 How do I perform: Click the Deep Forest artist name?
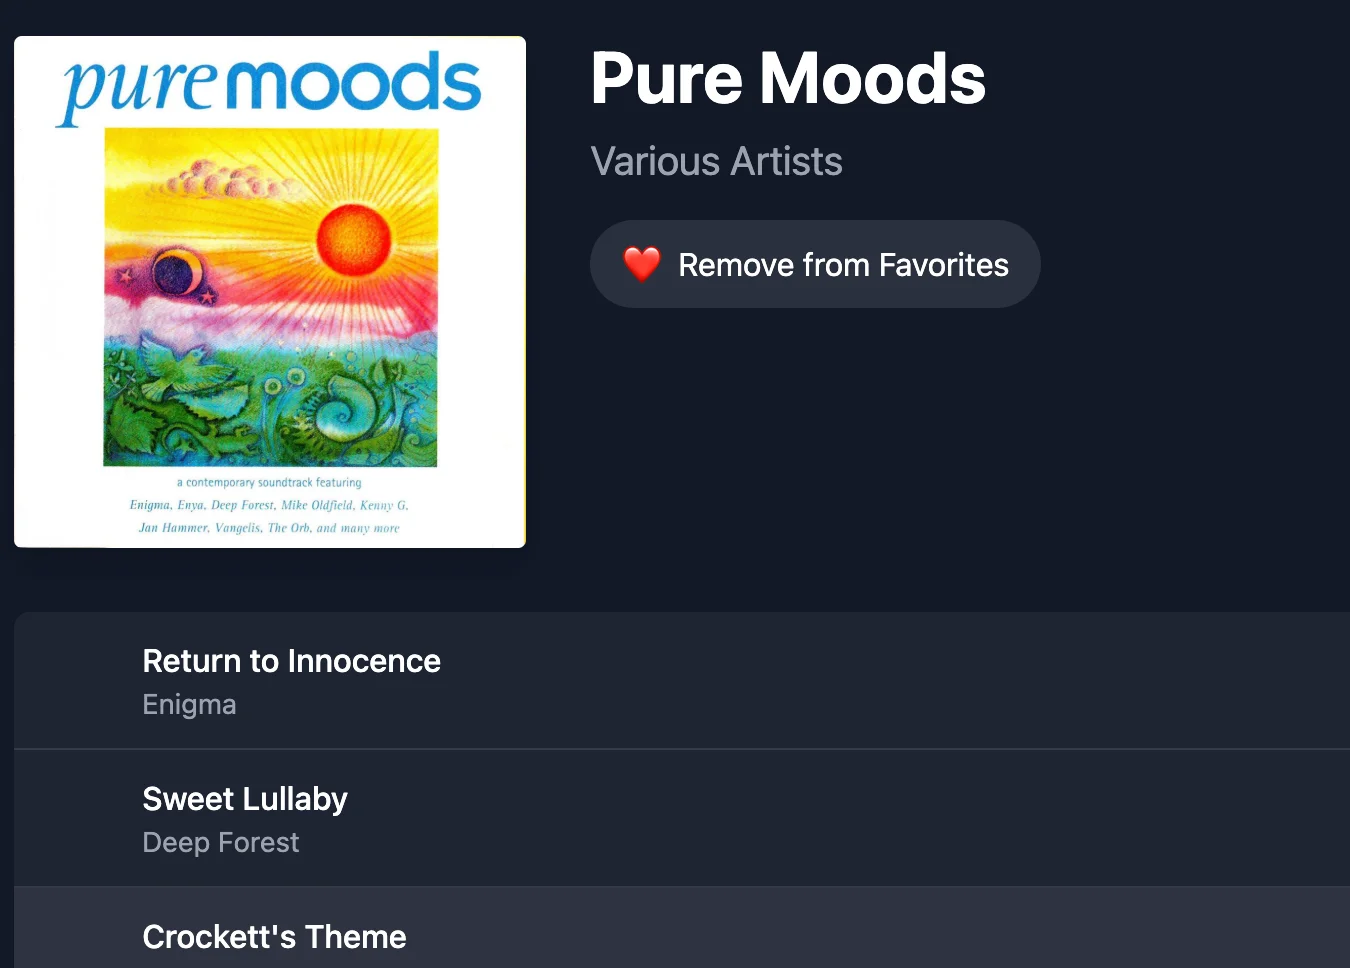click(221, 842)
